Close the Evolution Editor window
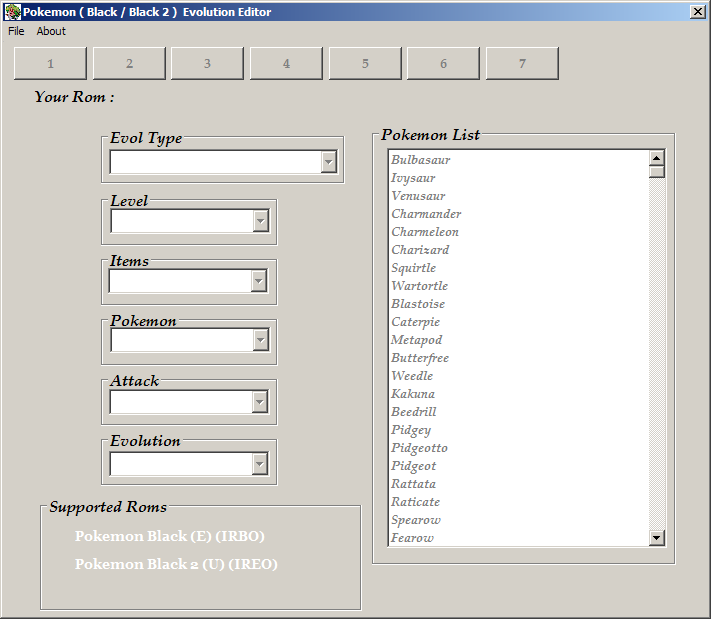Screen dimensions: 711x619 [697, 11]
